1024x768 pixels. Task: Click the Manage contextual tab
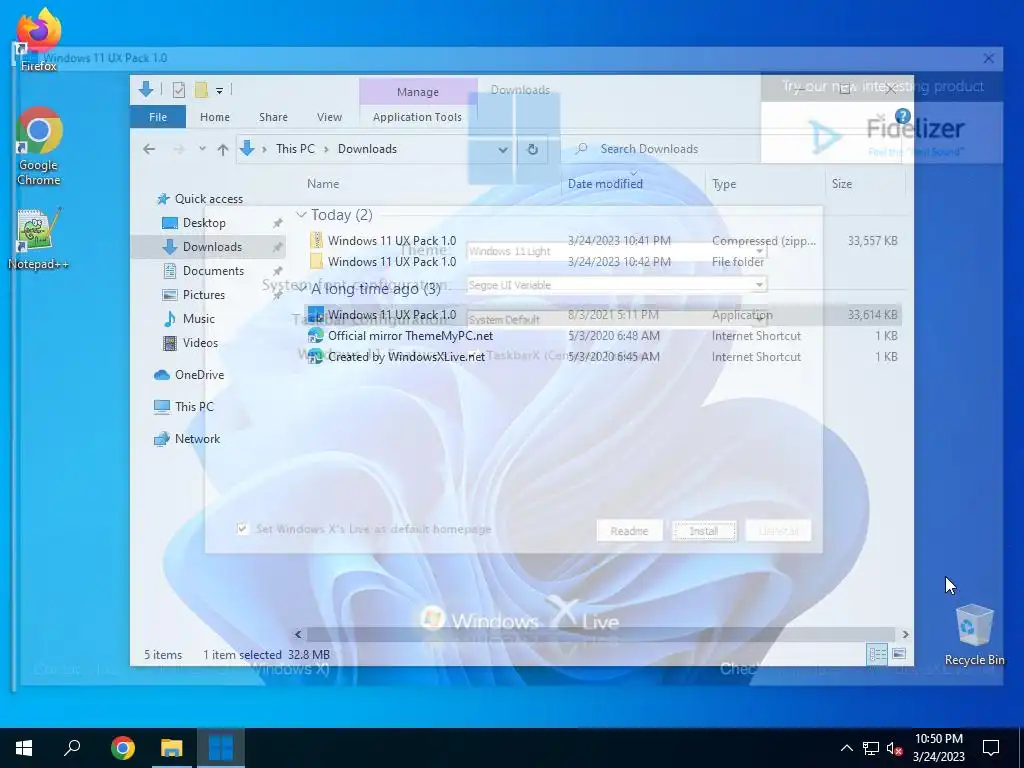point(418,92)
